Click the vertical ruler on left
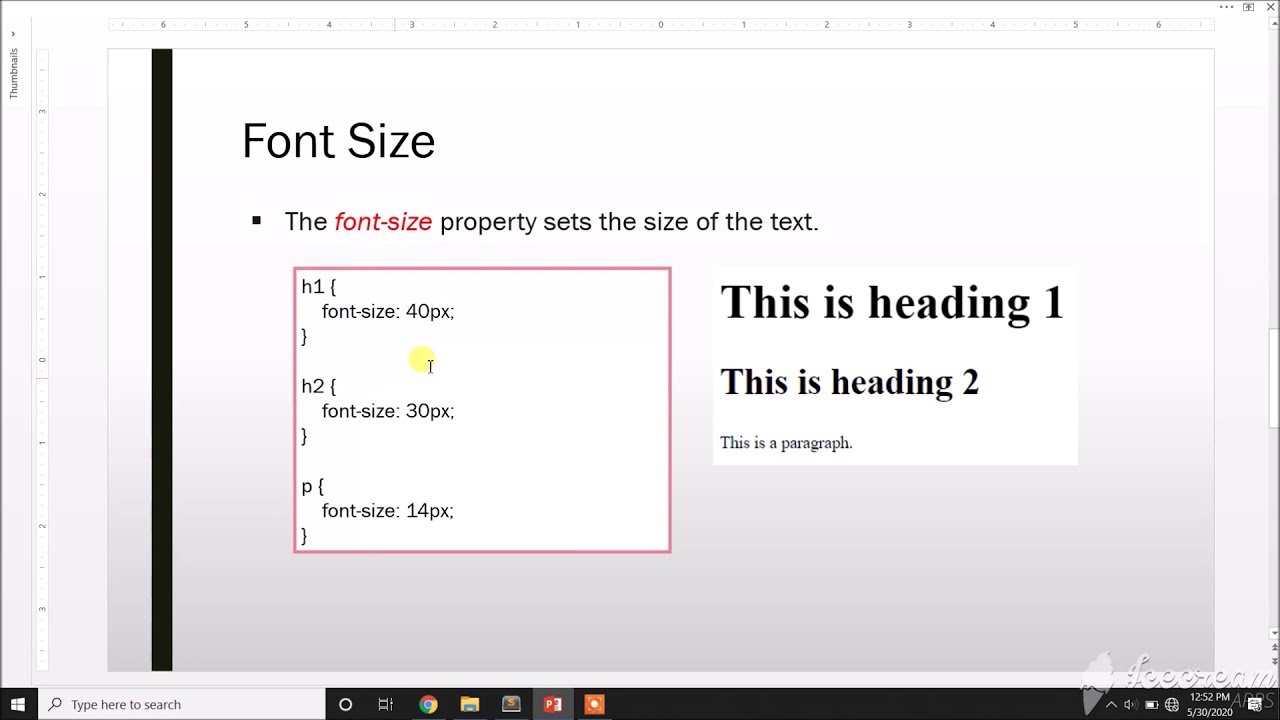The width and height of the screenshot is (1280, 720). (x=42, y=359)
